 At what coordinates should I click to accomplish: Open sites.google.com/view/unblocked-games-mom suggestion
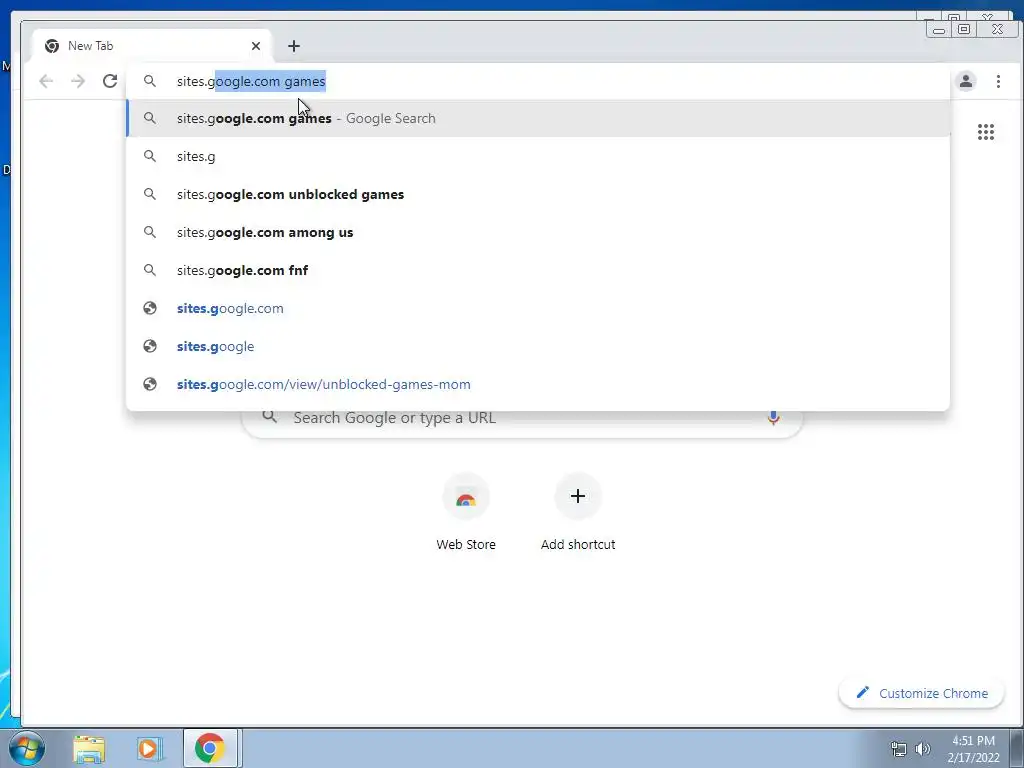(x=538, y=384)
